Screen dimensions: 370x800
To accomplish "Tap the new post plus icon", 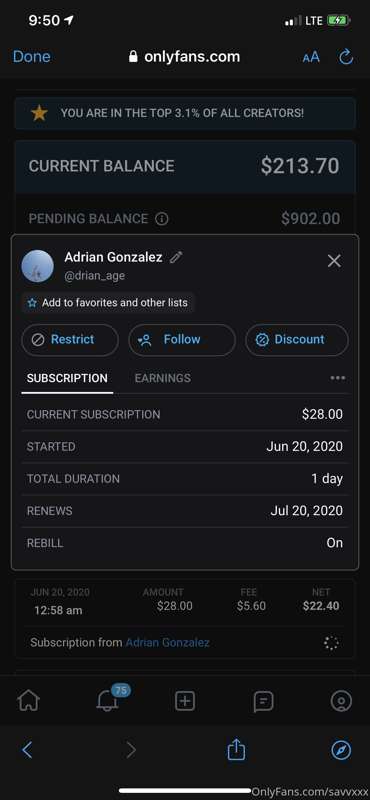I will pyautogui.click(x=185, y=701).
